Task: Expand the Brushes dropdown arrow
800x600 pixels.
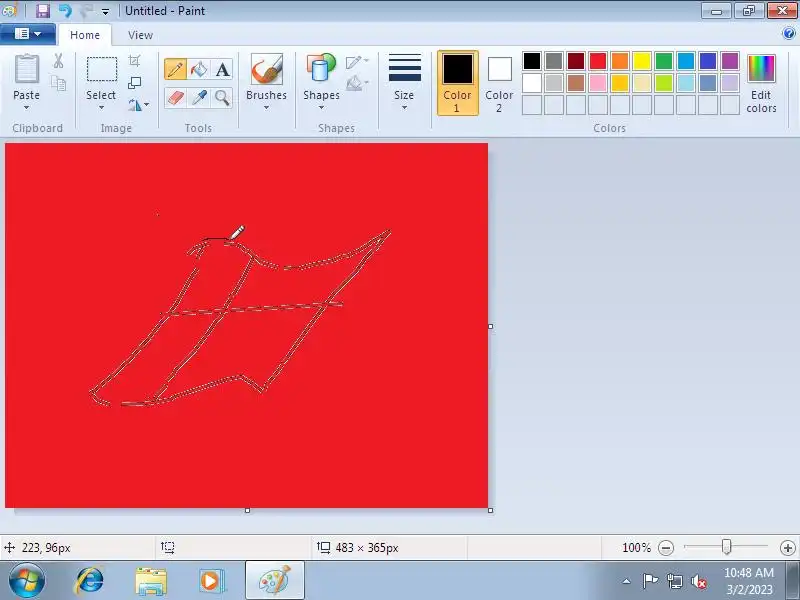Action: [266, 108]
